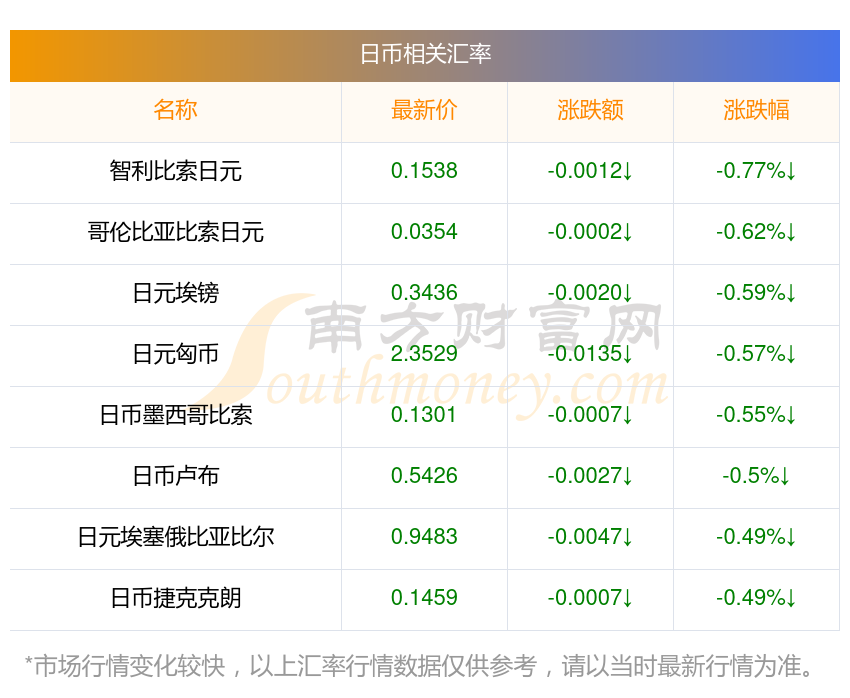The width and height of the screenshot is (850, 698).
Task: Click the 0.1538 latest price value
Action: click(x=424, y=171)
